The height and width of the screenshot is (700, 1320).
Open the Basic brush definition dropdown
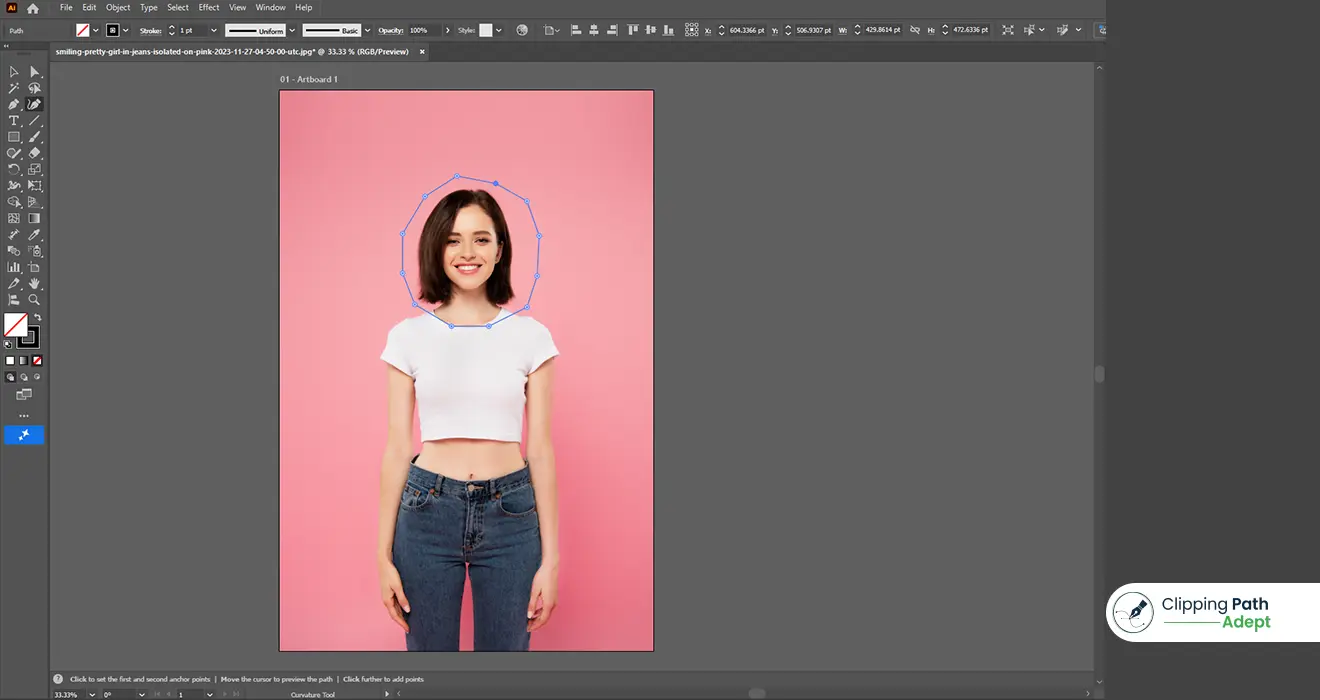tap(366, 30)
